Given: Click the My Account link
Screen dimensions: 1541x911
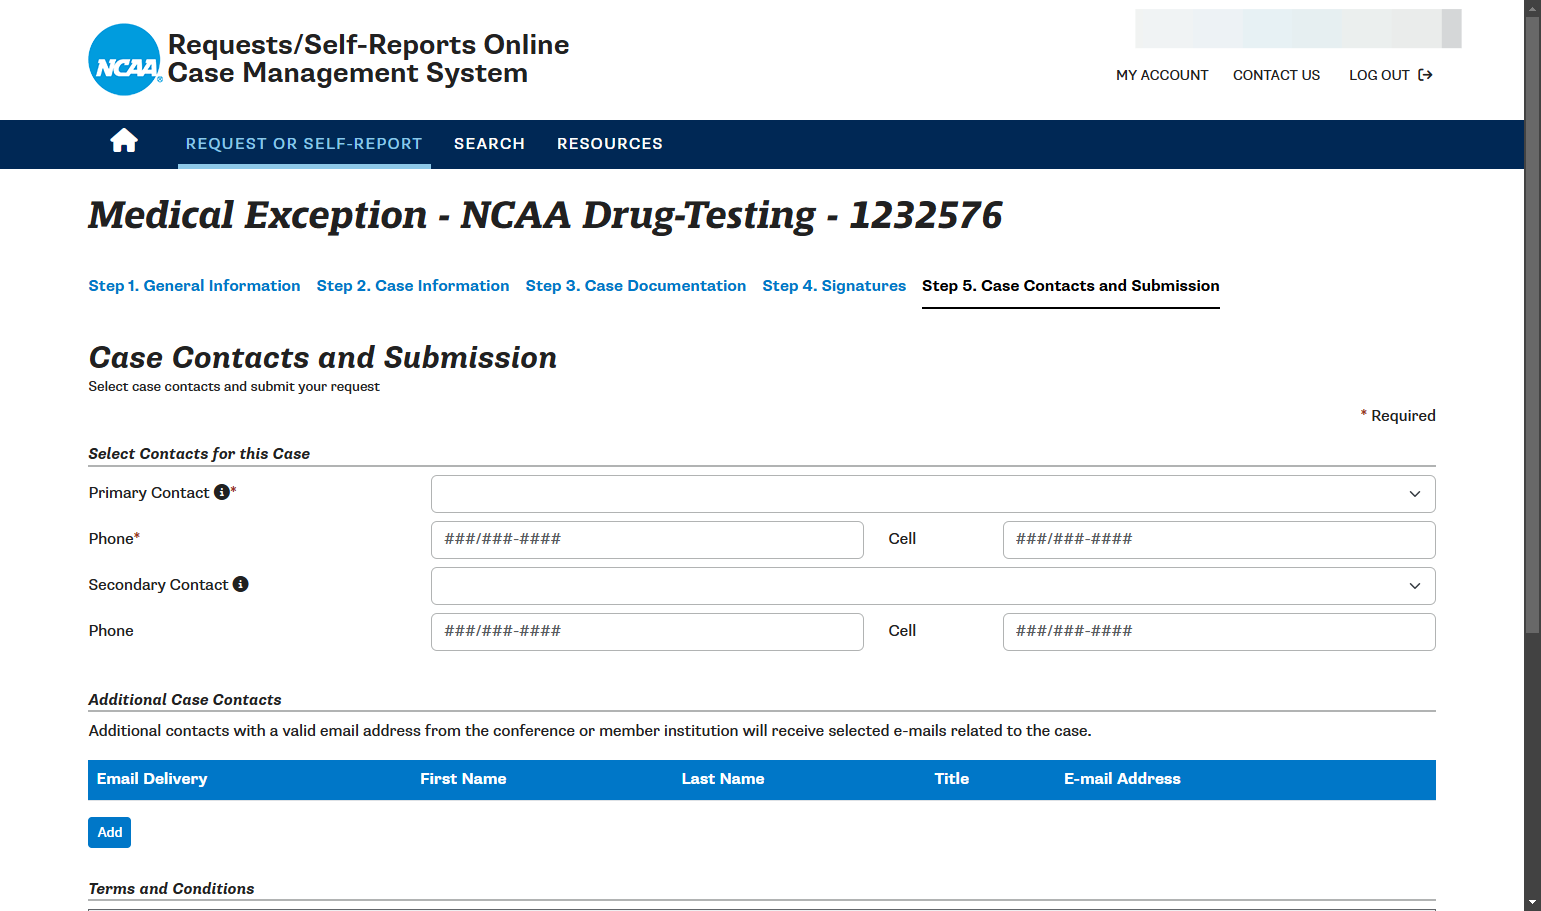Looking at the screenshot, I should point(1162,75).
